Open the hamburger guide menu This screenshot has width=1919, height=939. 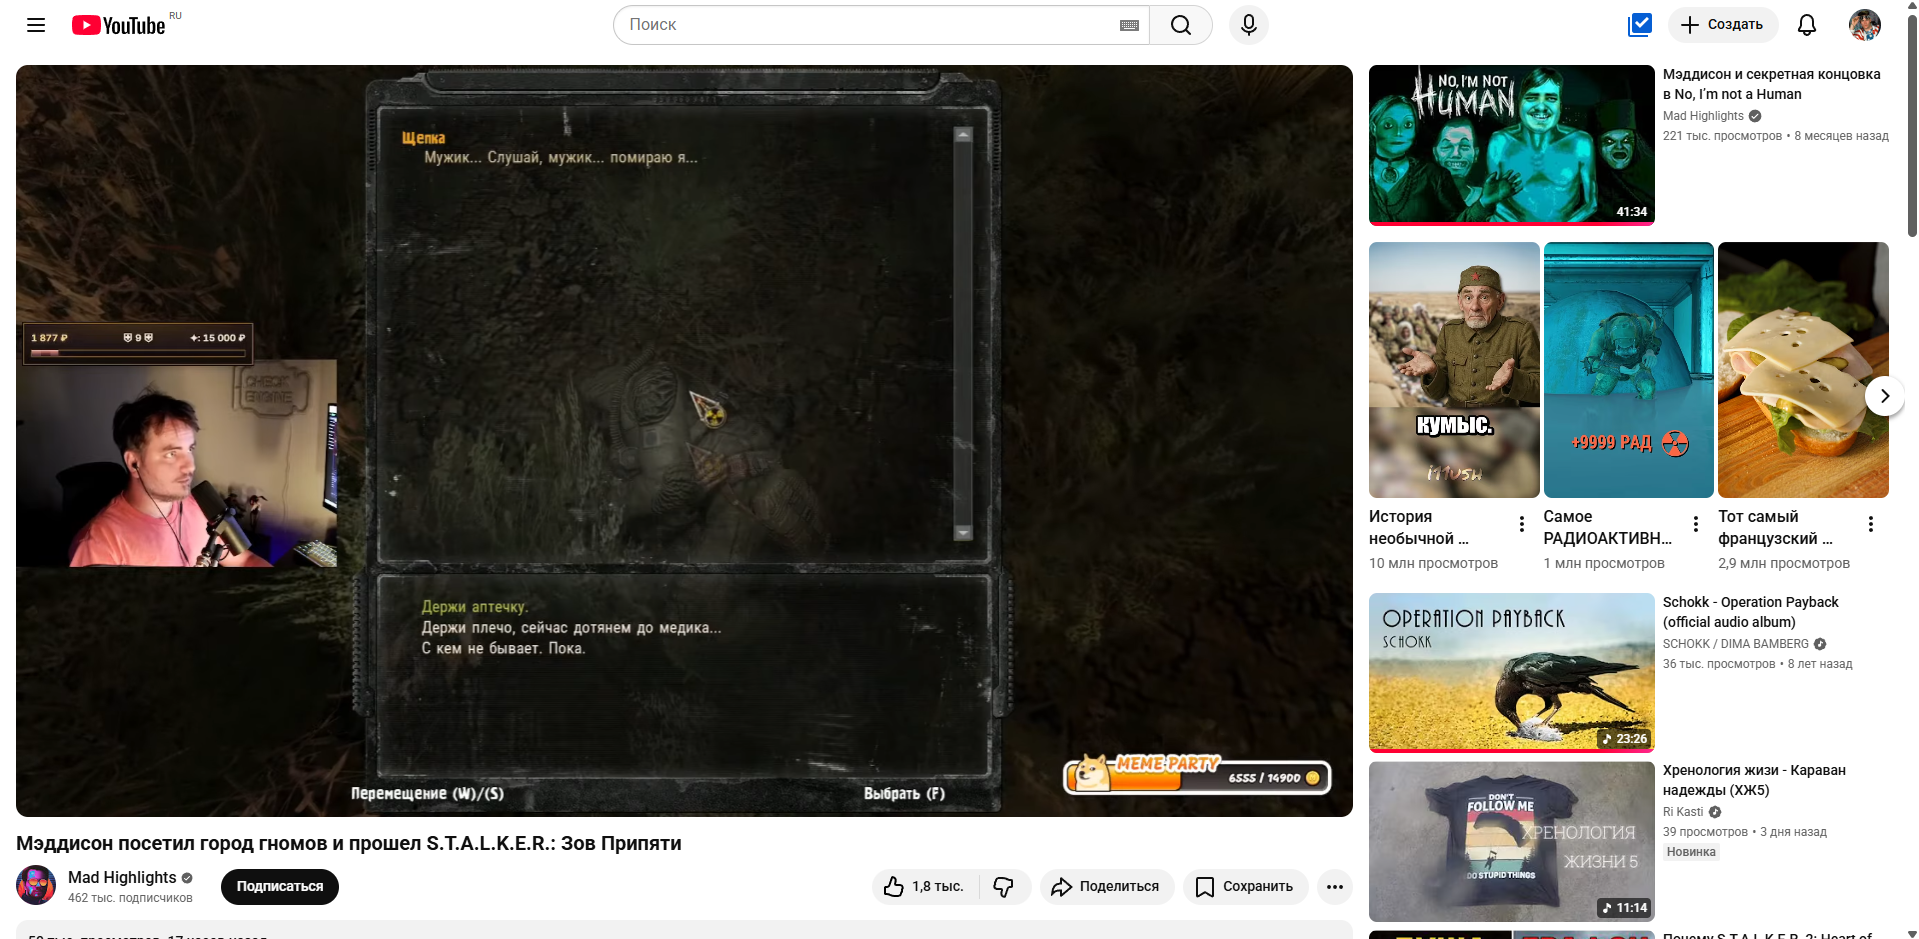pos(36,25)
